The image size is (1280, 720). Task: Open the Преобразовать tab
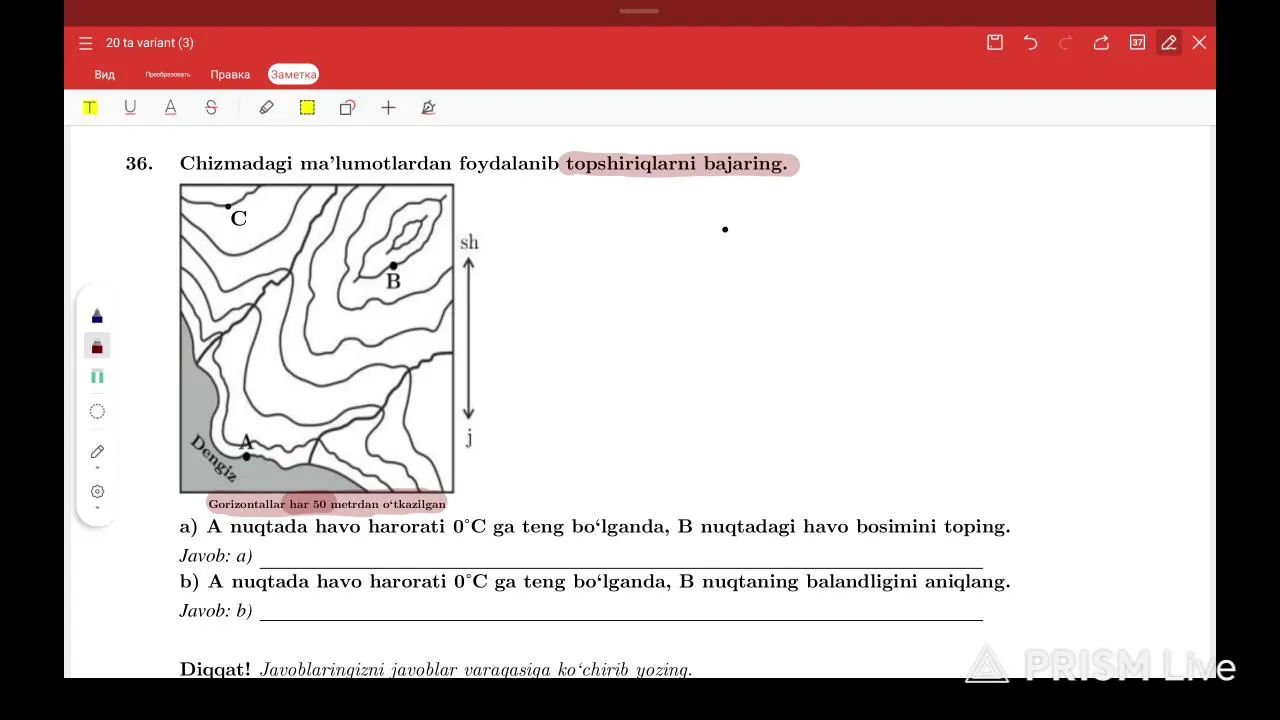[167, 75]
